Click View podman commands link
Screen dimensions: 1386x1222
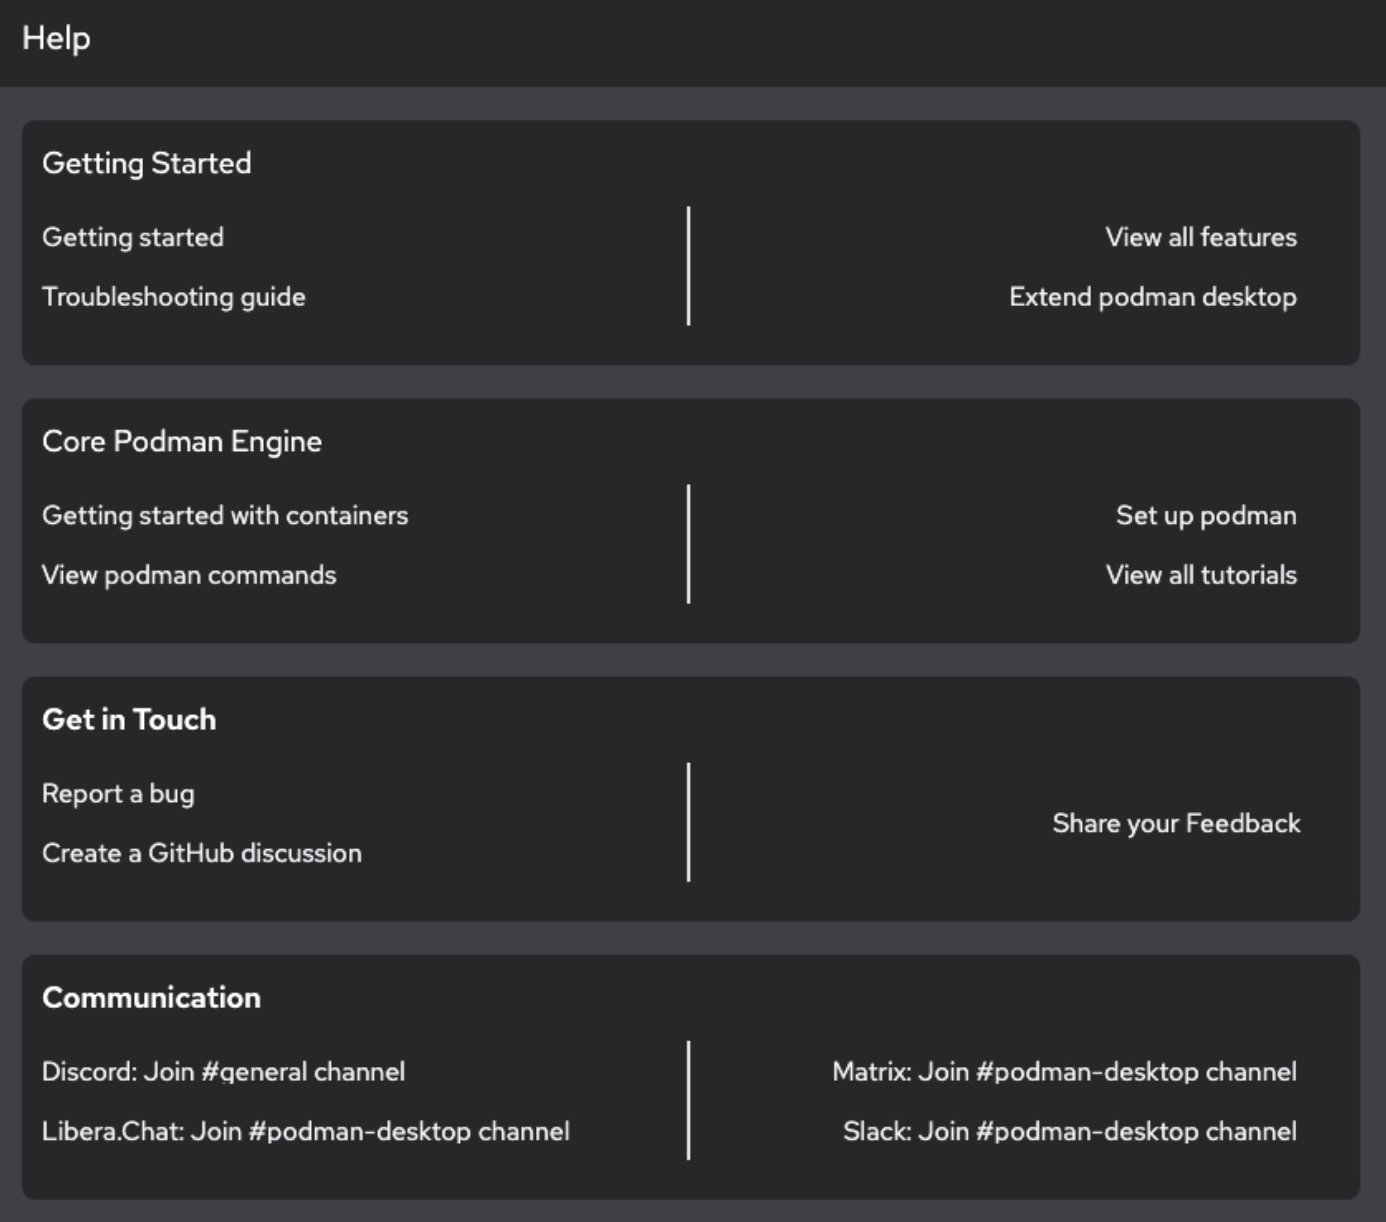tap(189, 575)
